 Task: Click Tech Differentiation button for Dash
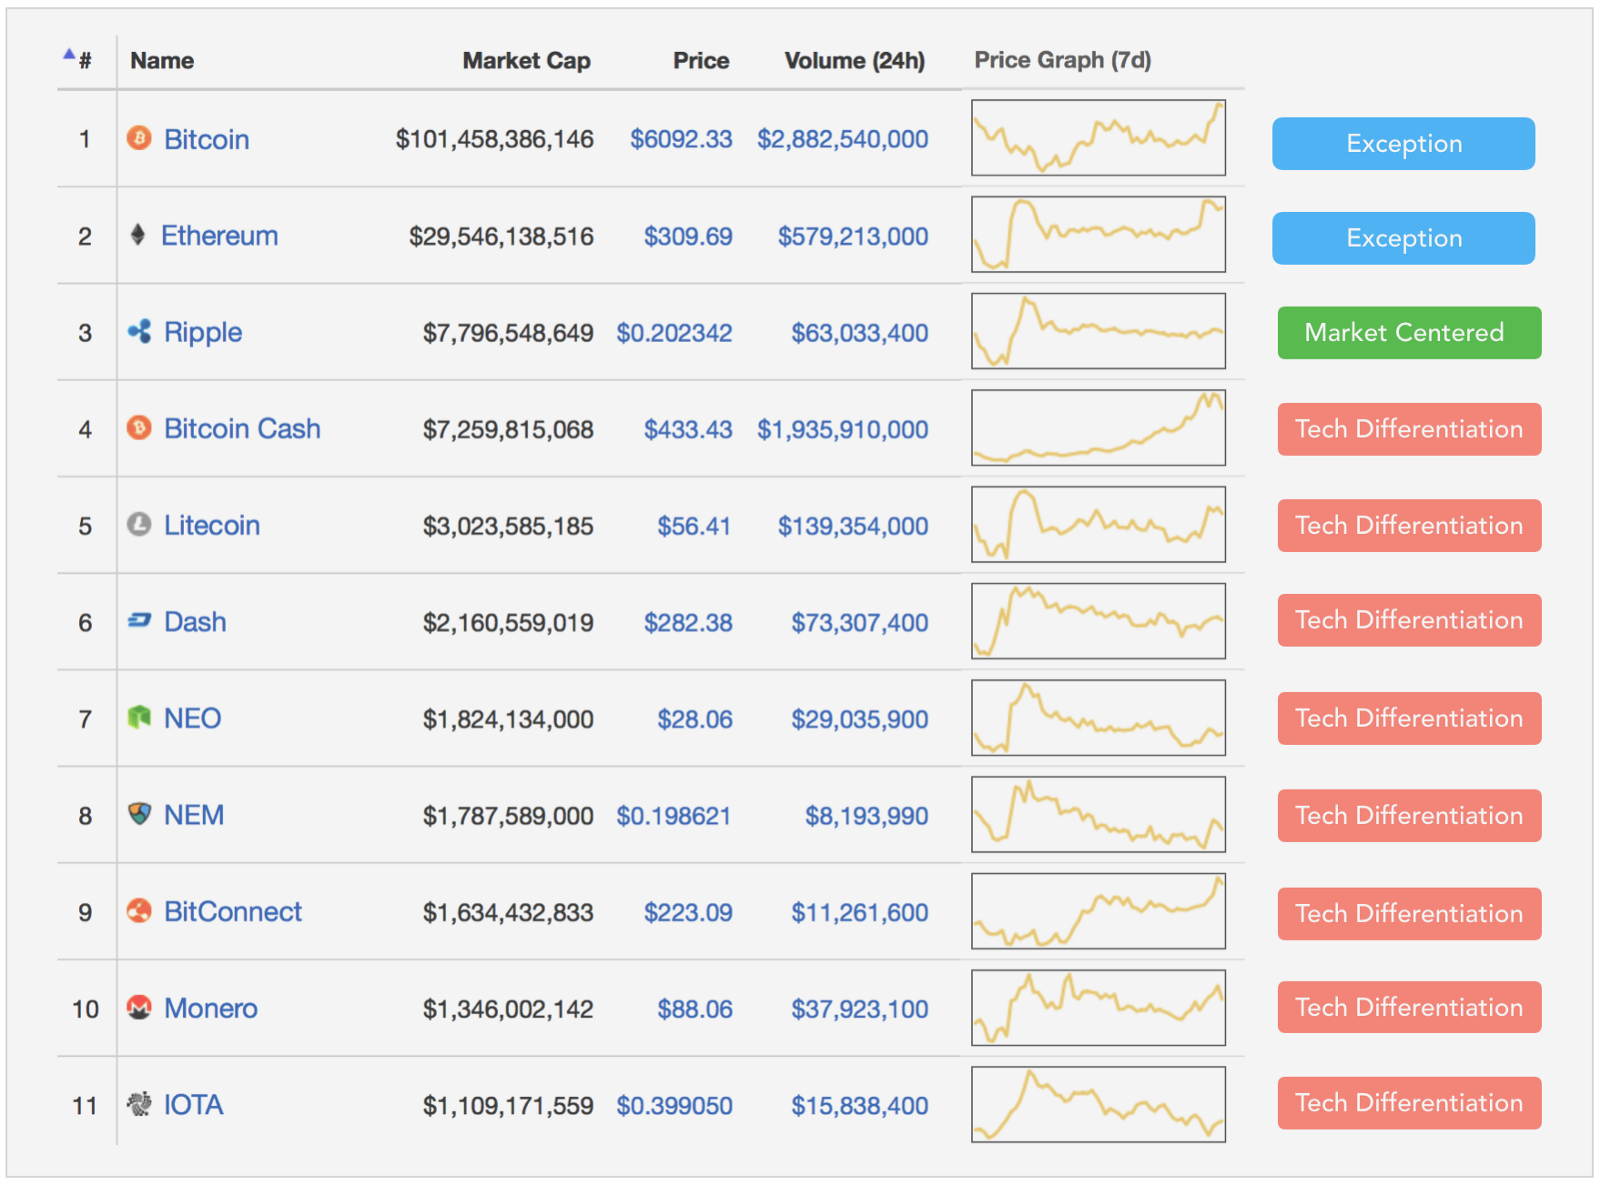pos(1409,621)
